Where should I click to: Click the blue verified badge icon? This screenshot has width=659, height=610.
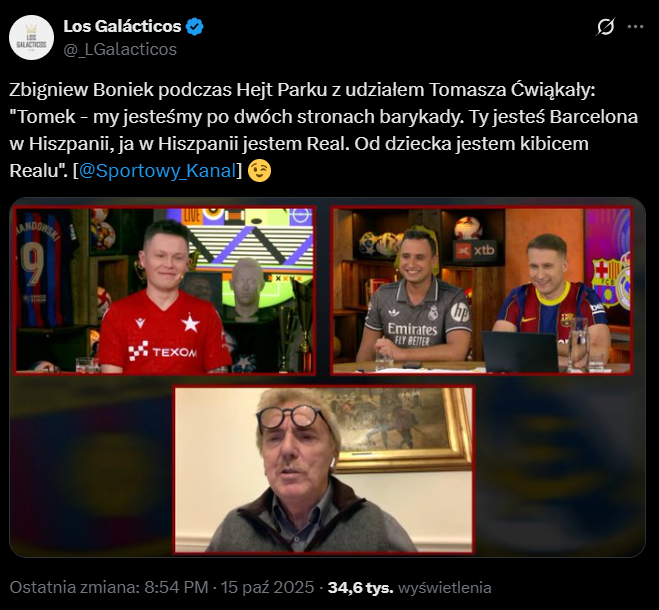195,27
